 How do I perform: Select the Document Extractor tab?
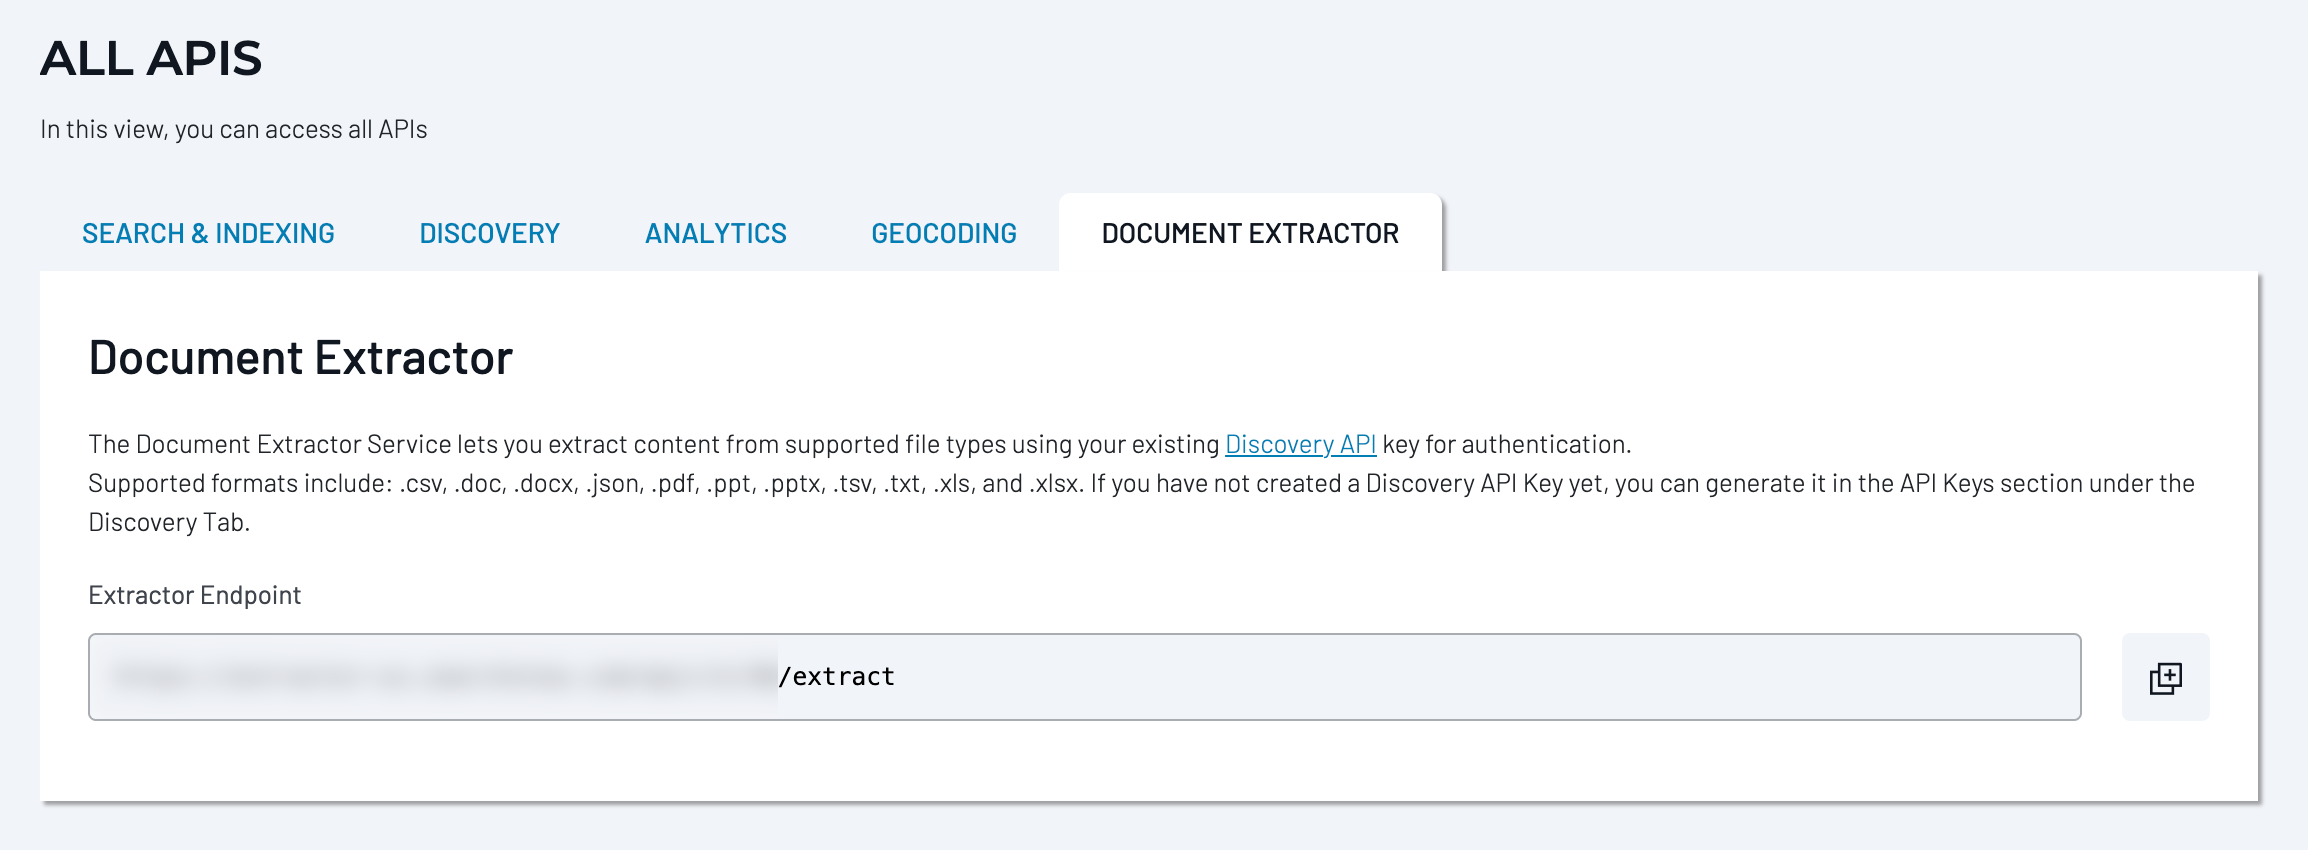click(1249, 233)
